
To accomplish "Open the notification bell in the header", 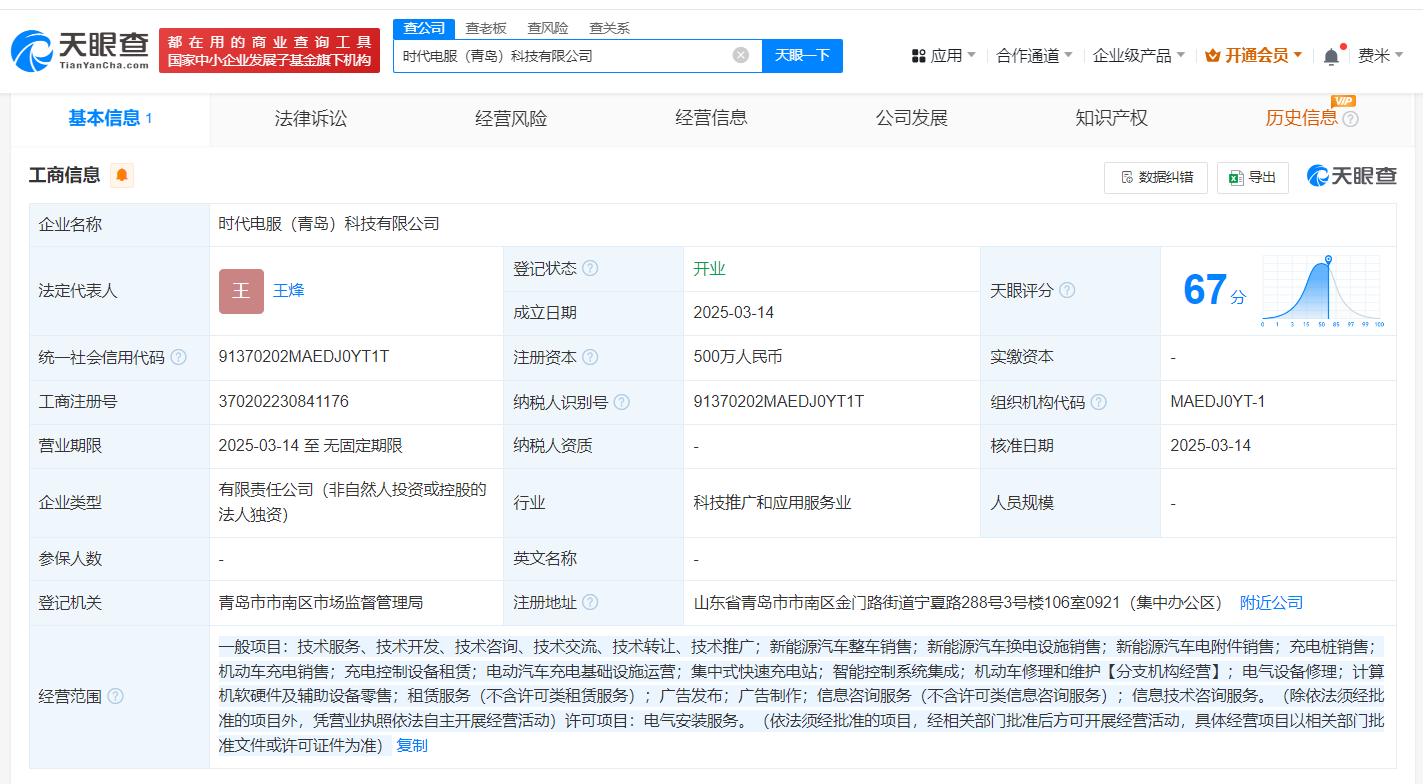I will coord(1331,56).
